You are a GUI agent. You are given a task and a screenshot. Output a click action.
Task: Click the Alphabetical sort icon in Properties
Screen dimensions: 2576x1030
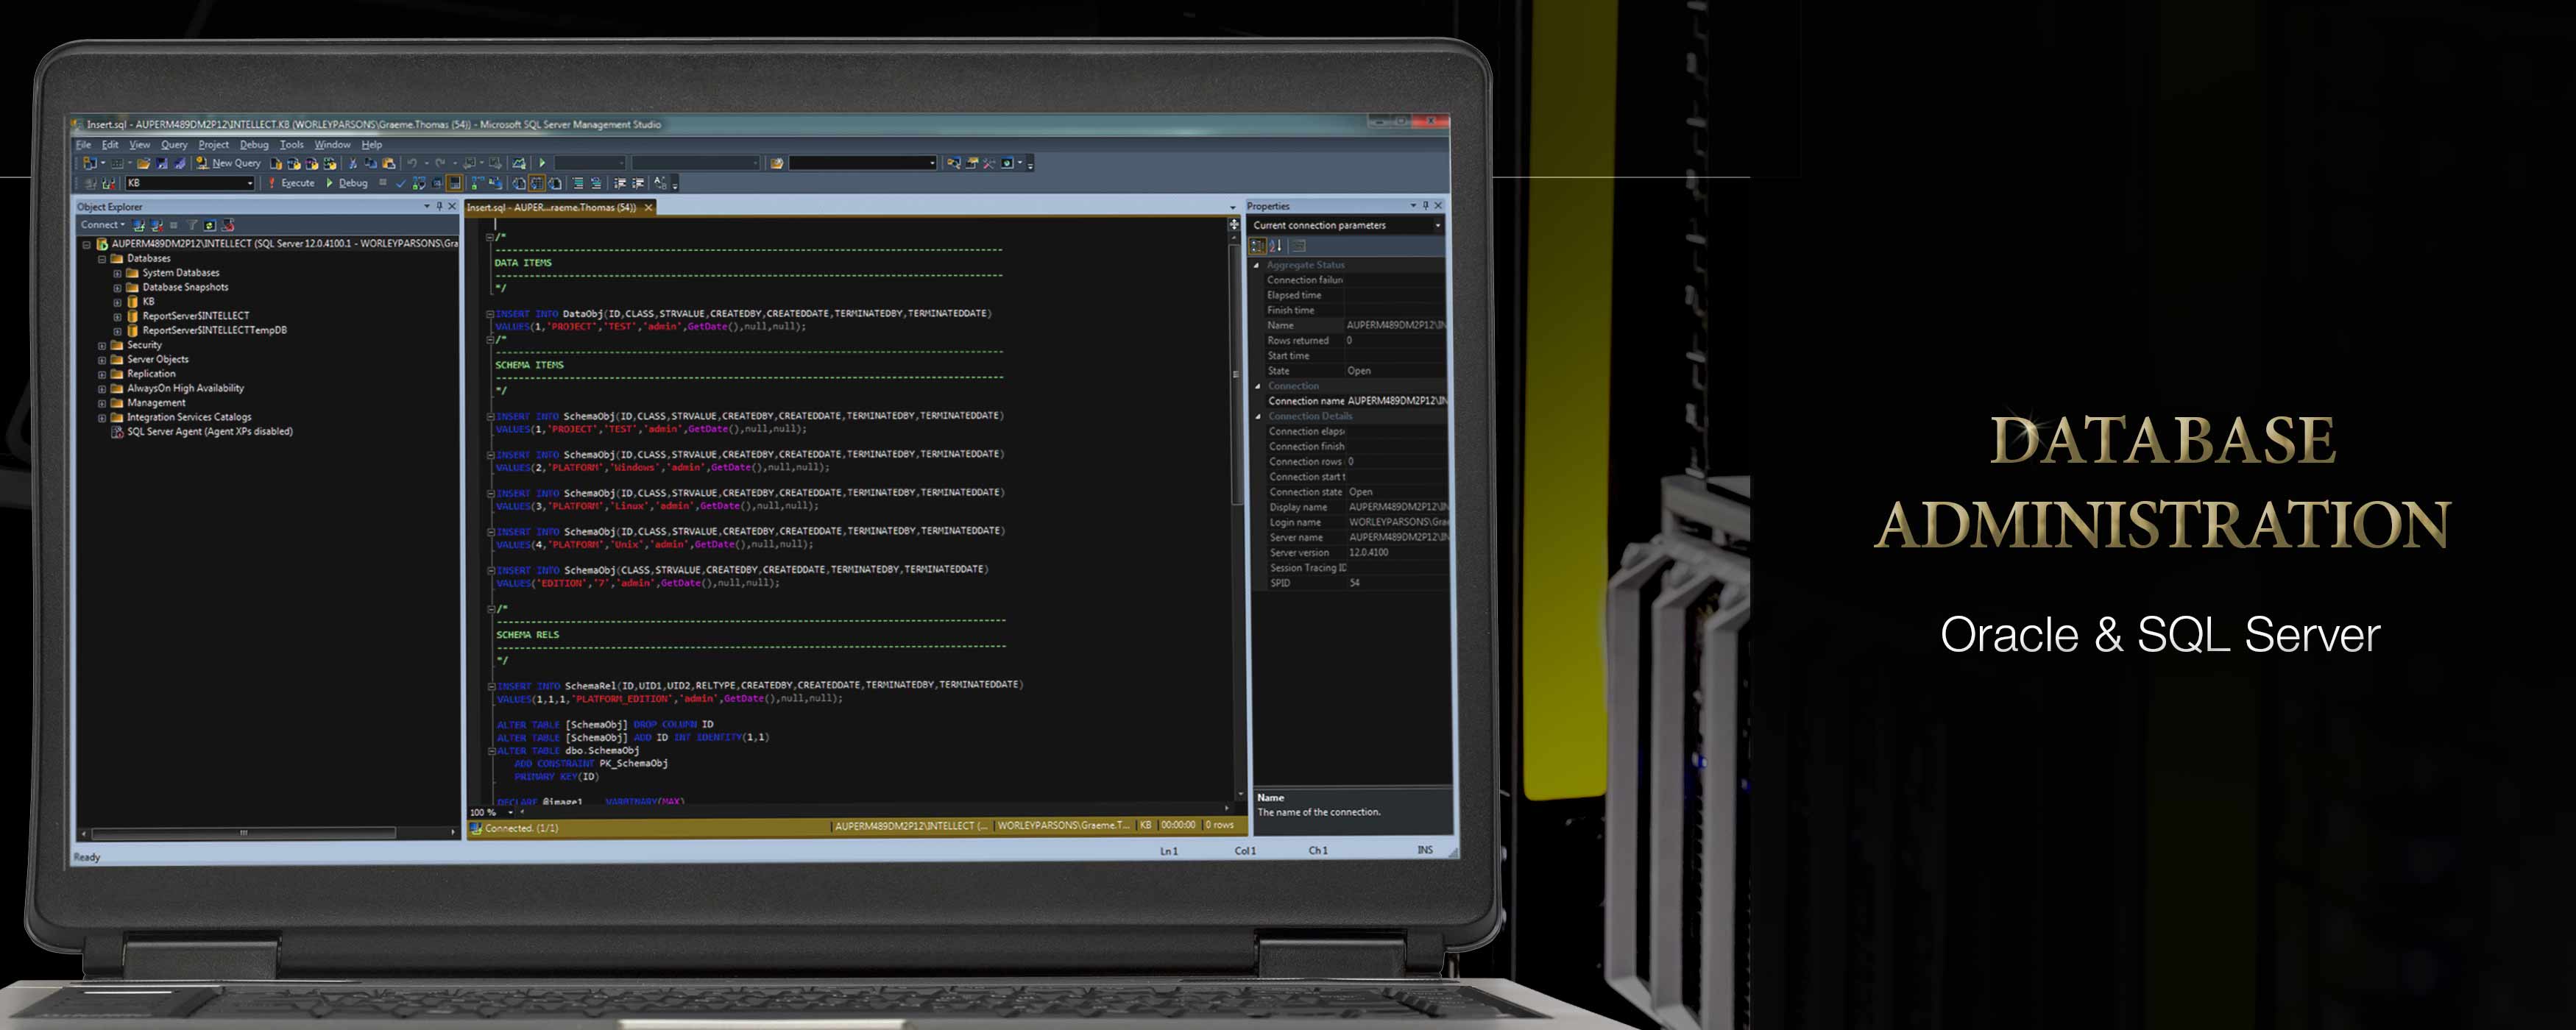pos(1276,246)
